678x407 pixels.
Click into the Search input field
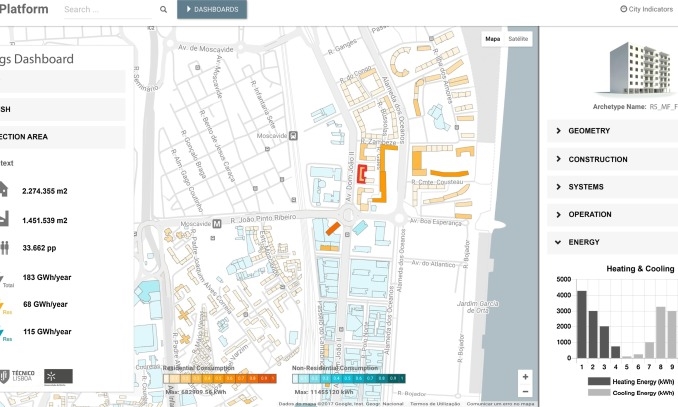(x=108, y=10)
